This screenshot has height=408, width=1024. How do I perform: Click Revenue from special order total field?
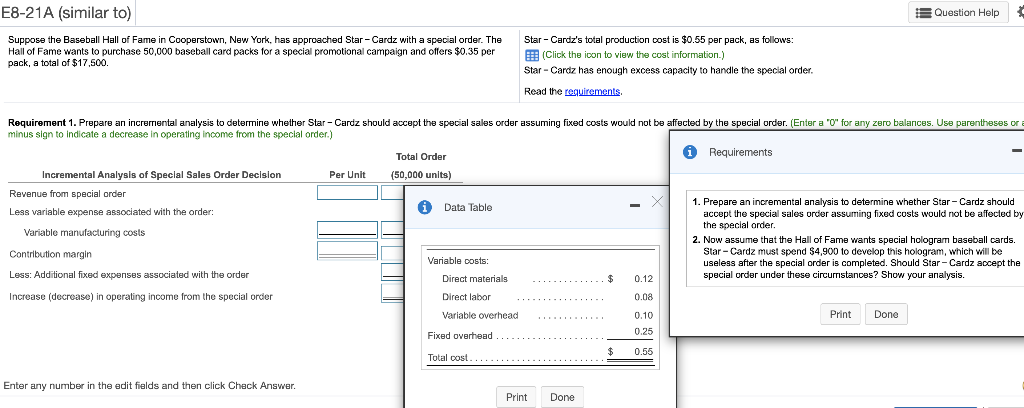(393, 193)
